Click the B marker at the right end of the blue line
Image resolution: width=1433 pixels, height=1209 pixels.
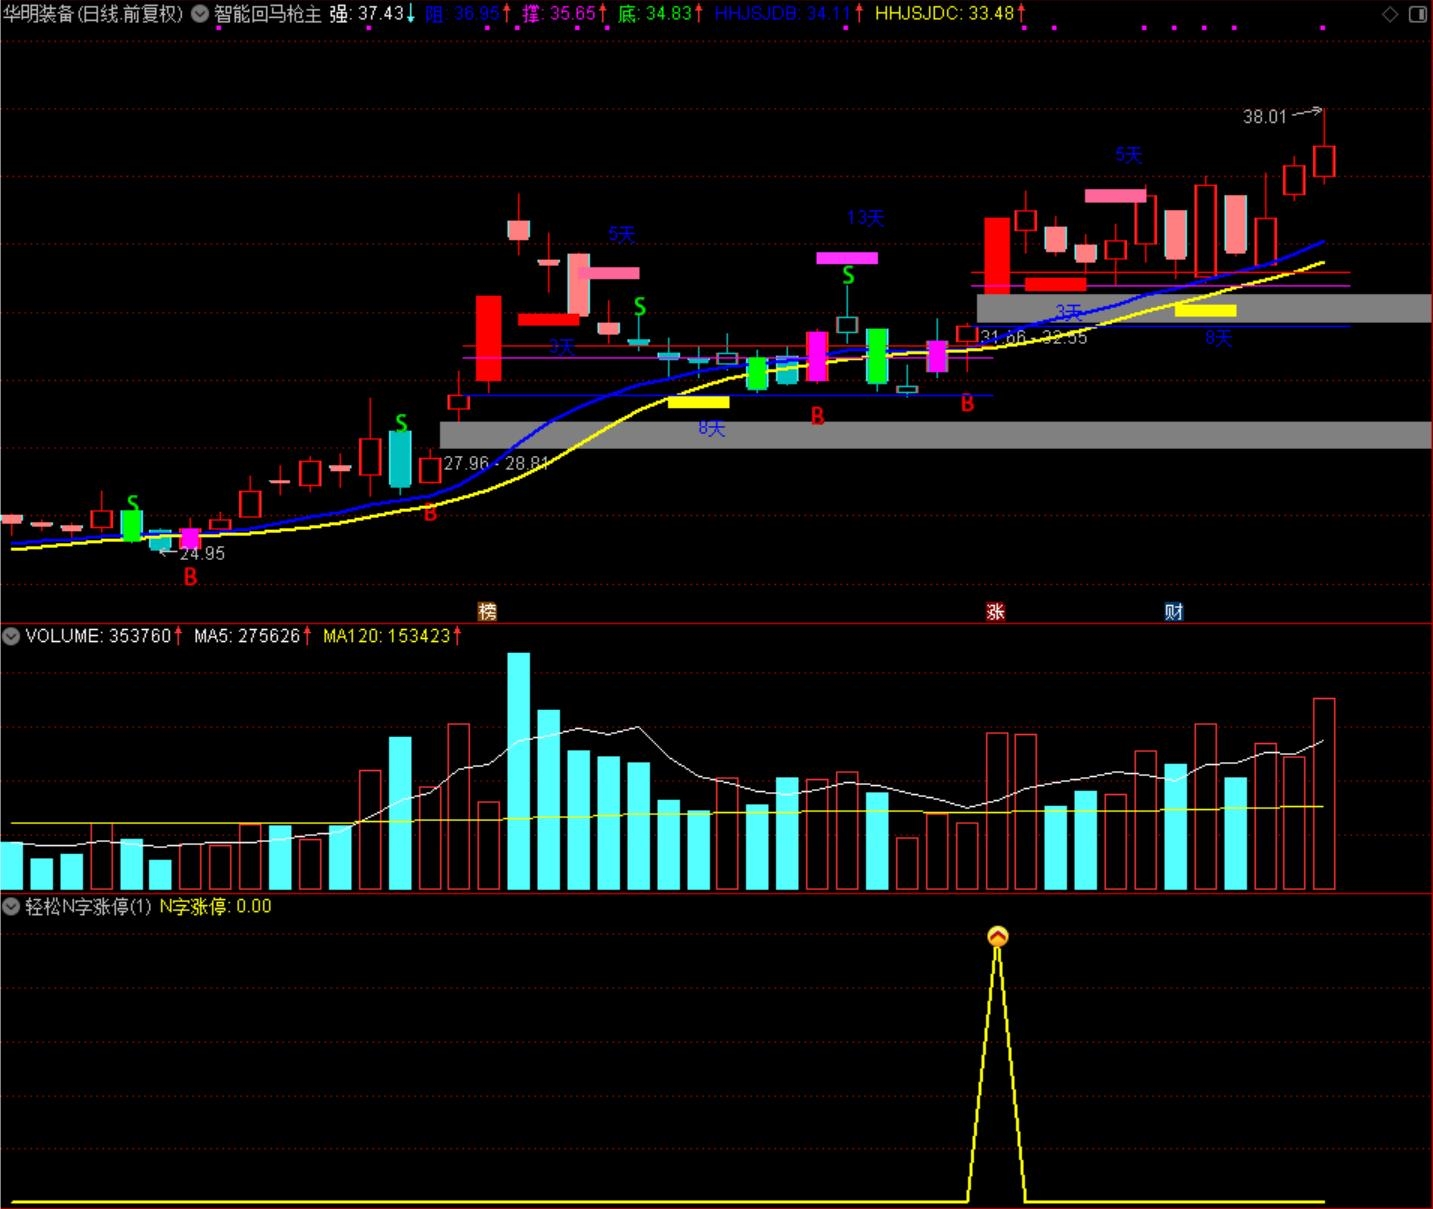coord(967,404)
